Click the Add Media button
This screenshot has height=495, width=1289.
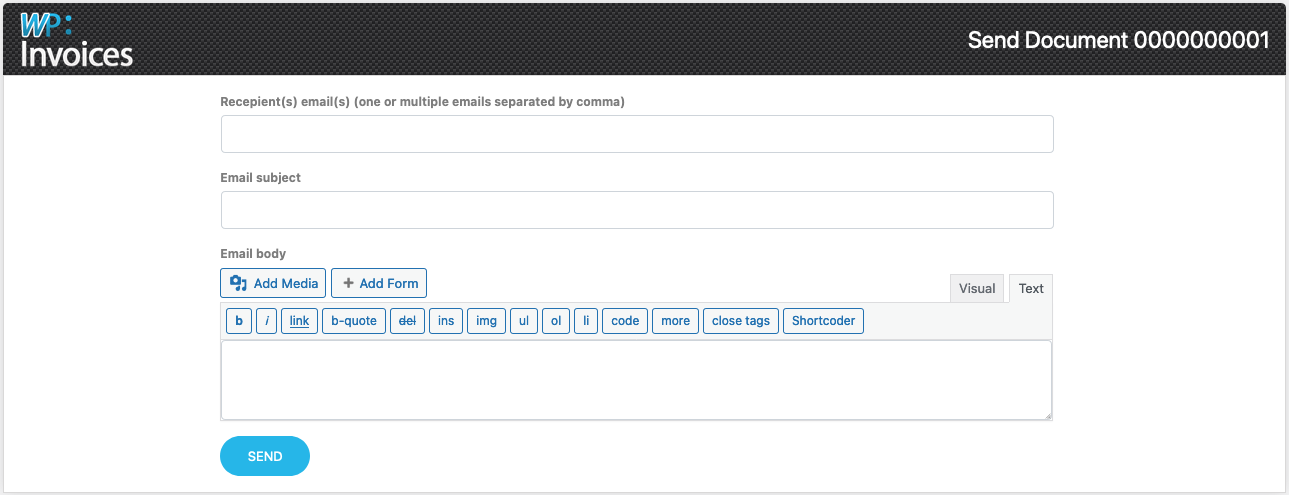pos(273,283)
